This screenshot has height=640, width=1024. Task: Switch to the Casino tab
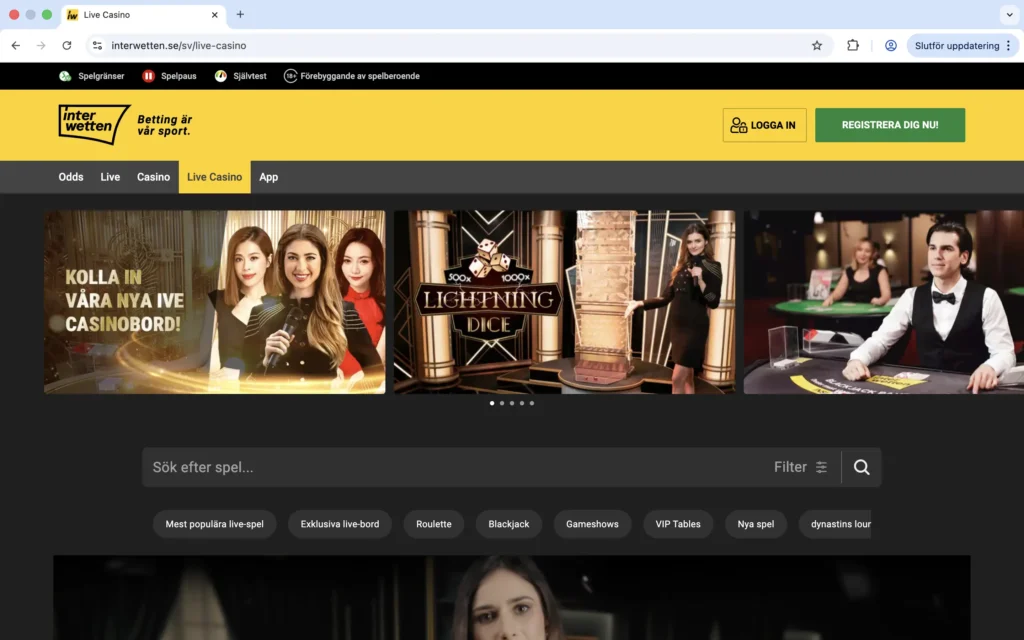coord(153,176)
